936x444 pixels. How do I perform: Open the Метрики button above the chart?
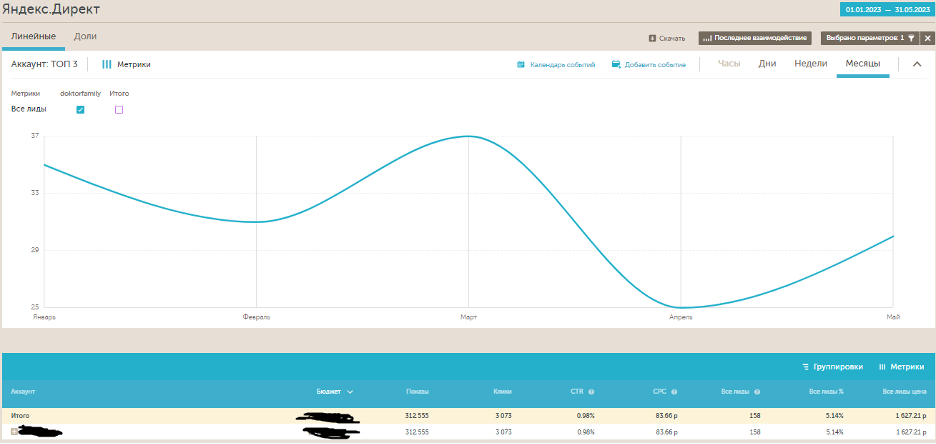click(127, 64)
